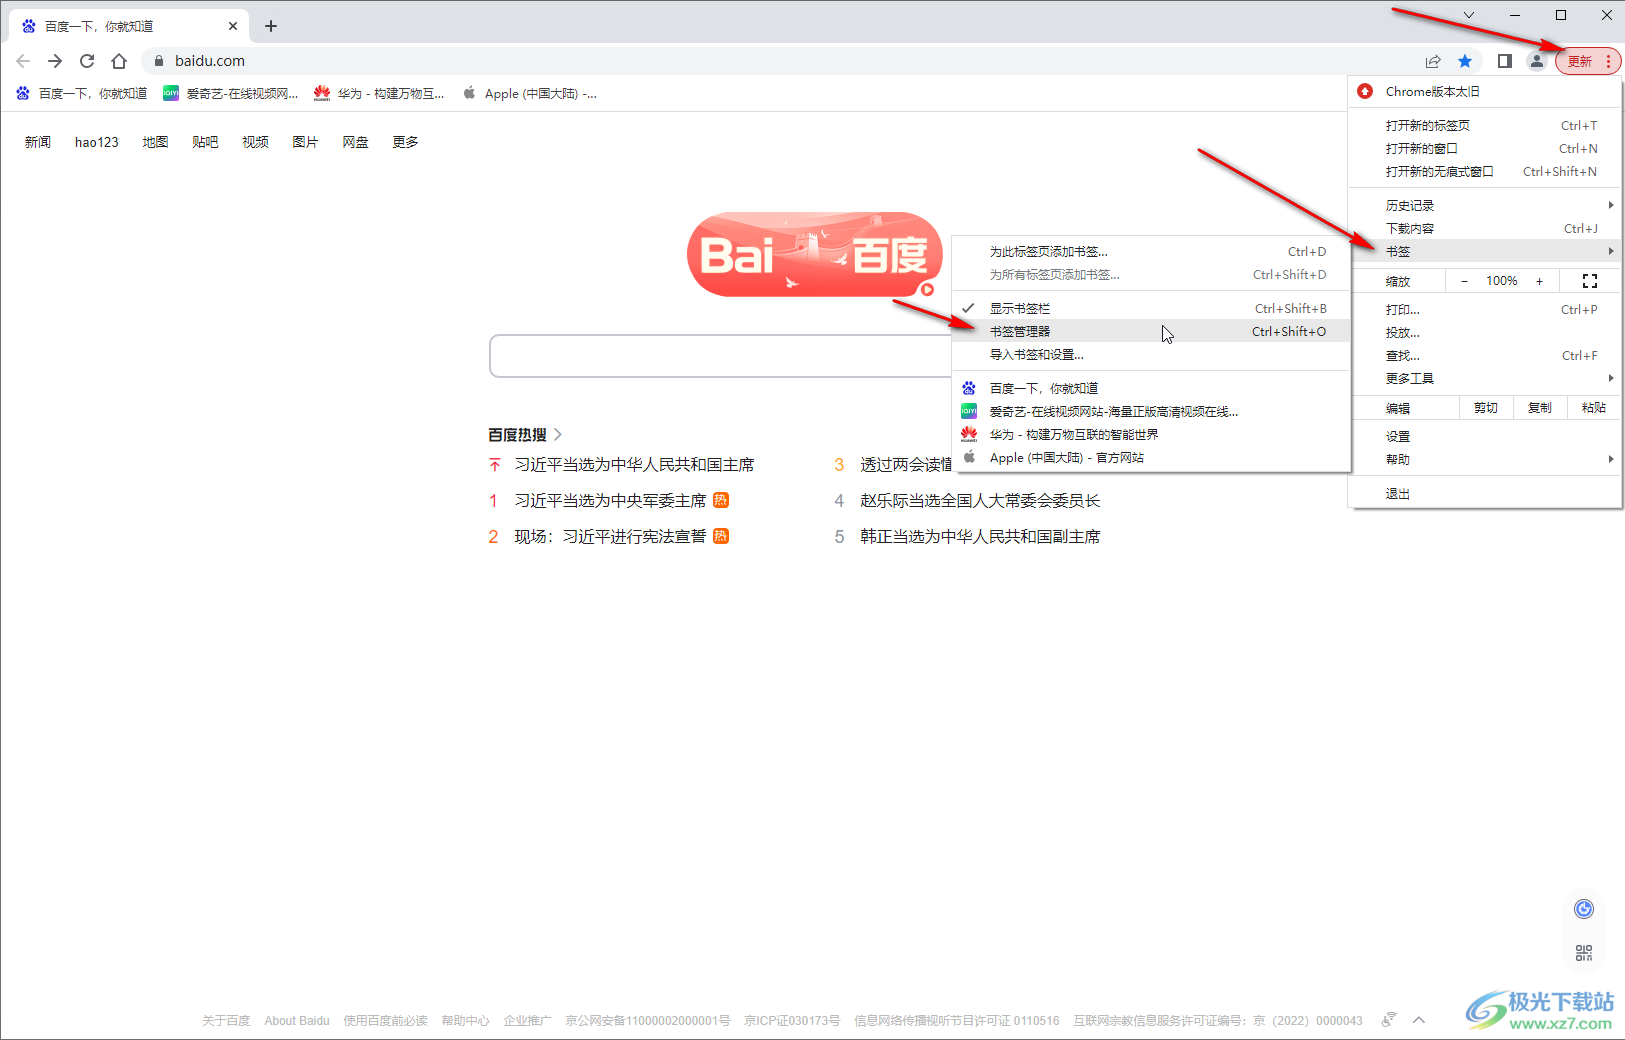Open a new tab with plus icon
The height and width of the screenshot is (1040, 1625).
(x=271, y=26)
